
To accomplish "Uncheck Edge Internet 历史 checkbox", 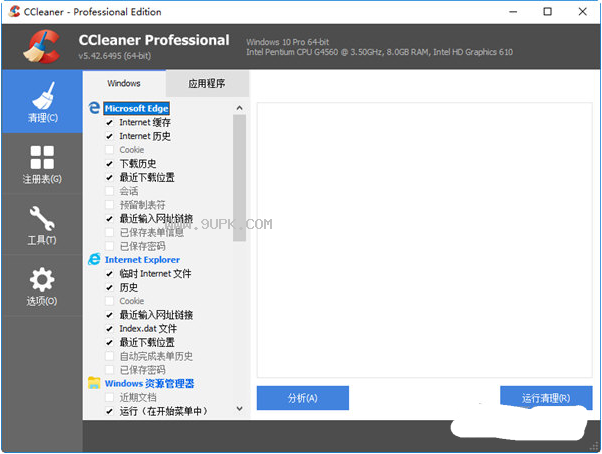I will tap(109, 136).
